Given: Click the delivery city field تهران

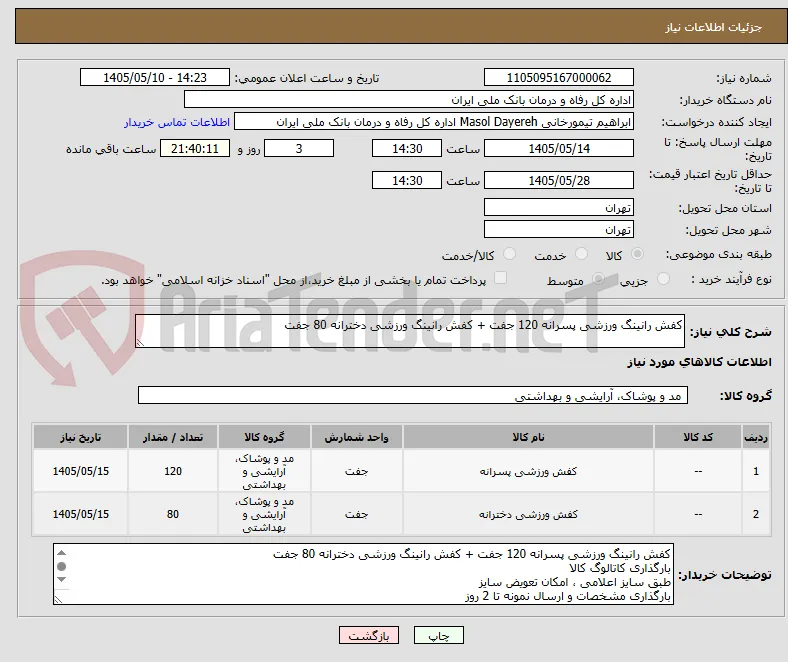Looking at the screenshot, I should click(x=559, y=229).
